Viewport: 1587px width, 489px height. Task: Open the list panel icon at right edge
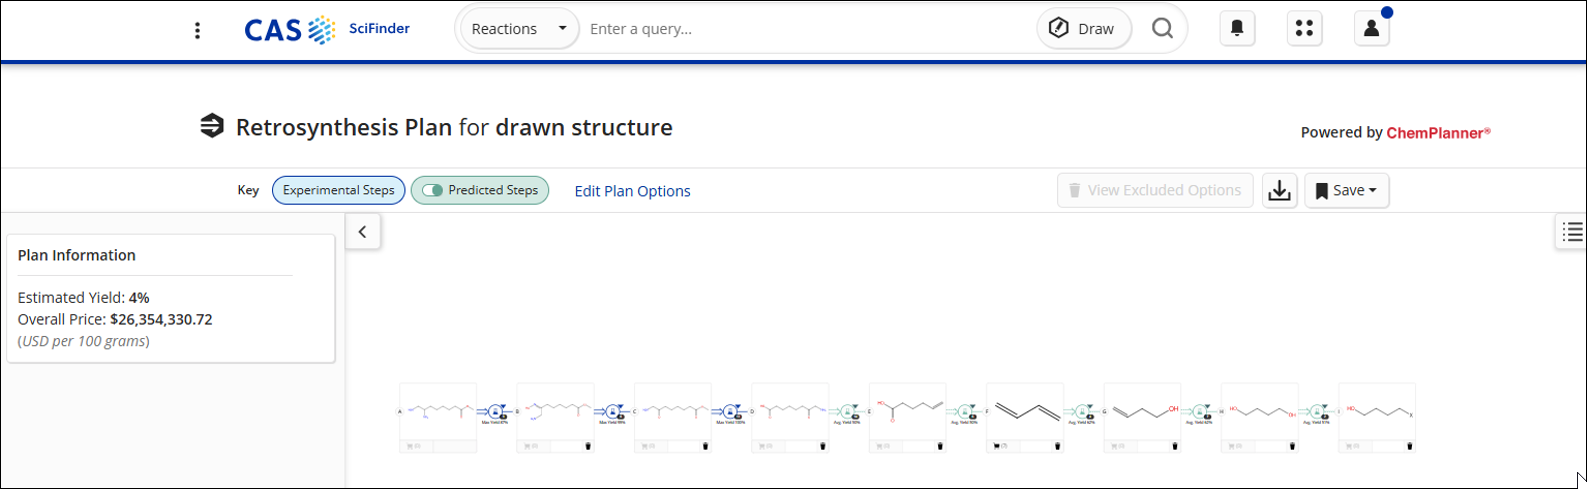1572,232
